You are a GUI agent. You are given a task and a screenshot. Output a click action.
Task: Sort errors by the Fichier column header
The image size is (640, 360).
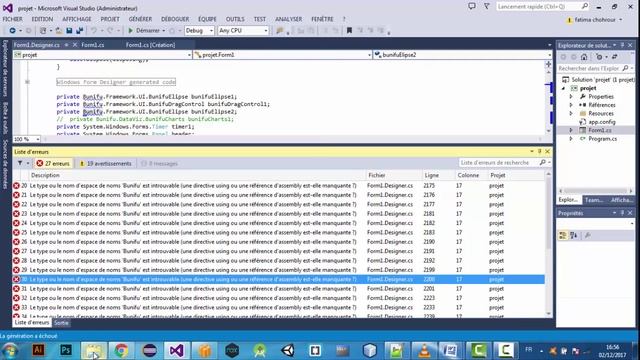pos(394,175)
